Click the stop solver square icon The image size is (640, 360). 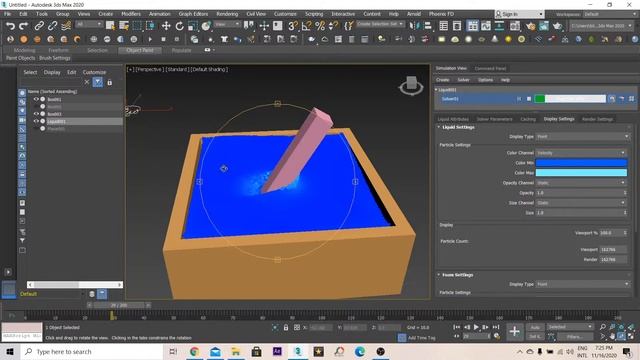[x=529, y=99]
